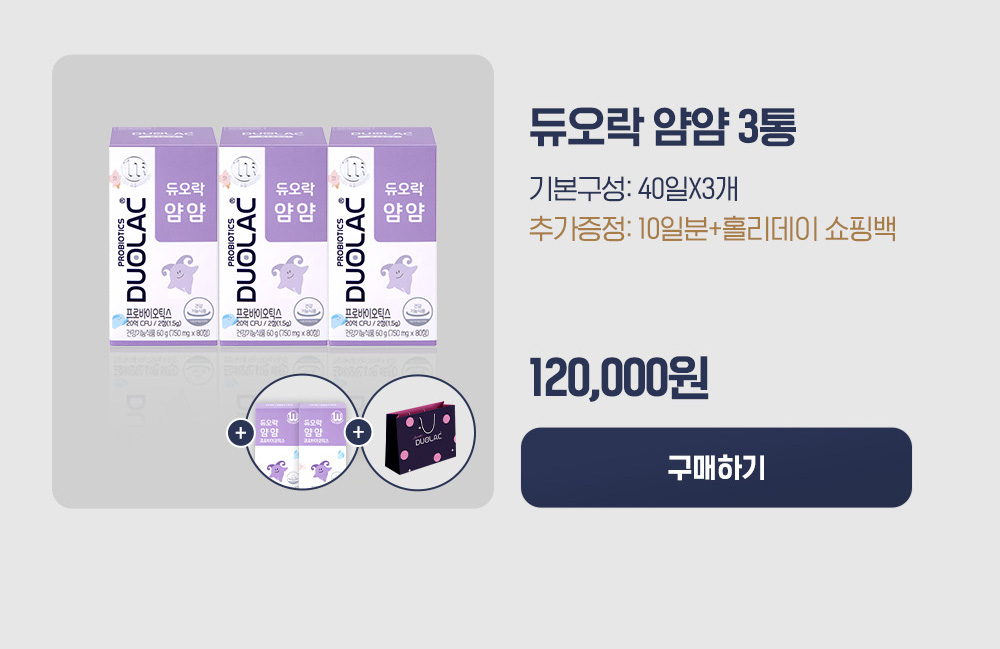1000x649 pixels.
Task: Click the 프로바이오틱스 text on the left box
Action: (148, 313)
